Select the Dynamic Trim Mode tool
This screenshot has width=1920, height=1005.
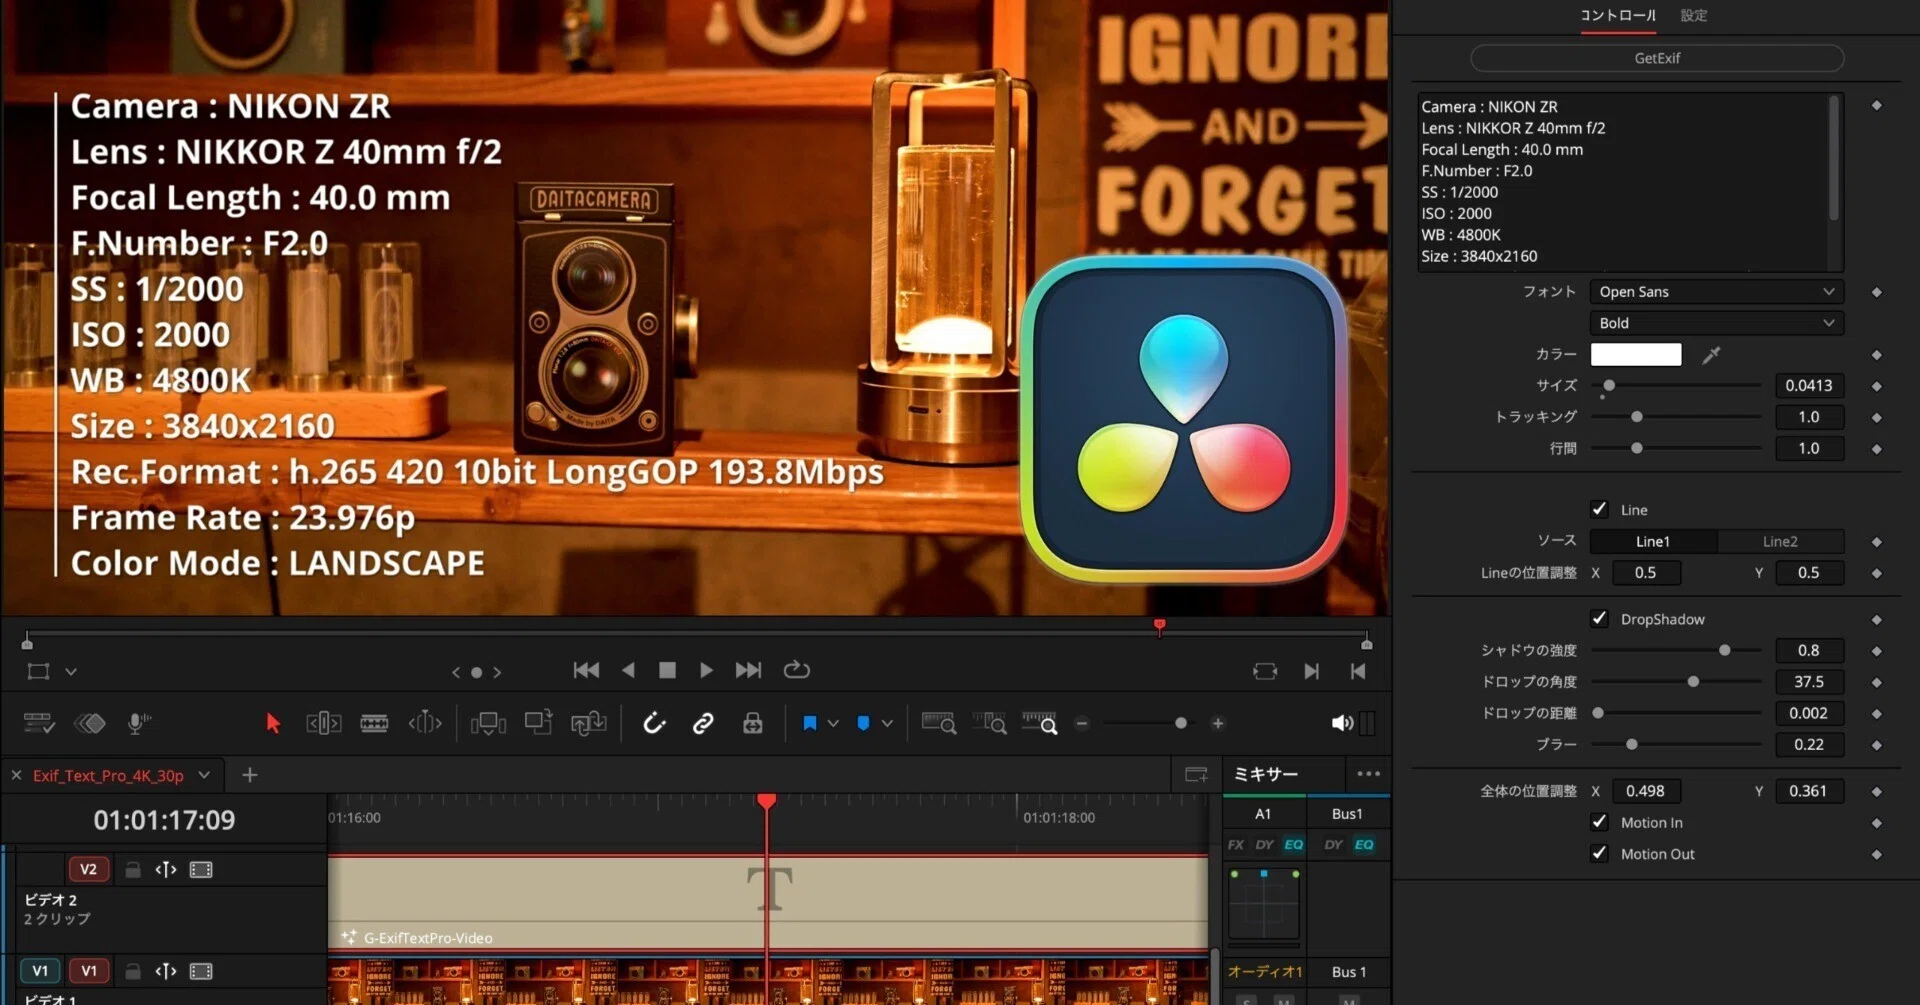[425, 723]
